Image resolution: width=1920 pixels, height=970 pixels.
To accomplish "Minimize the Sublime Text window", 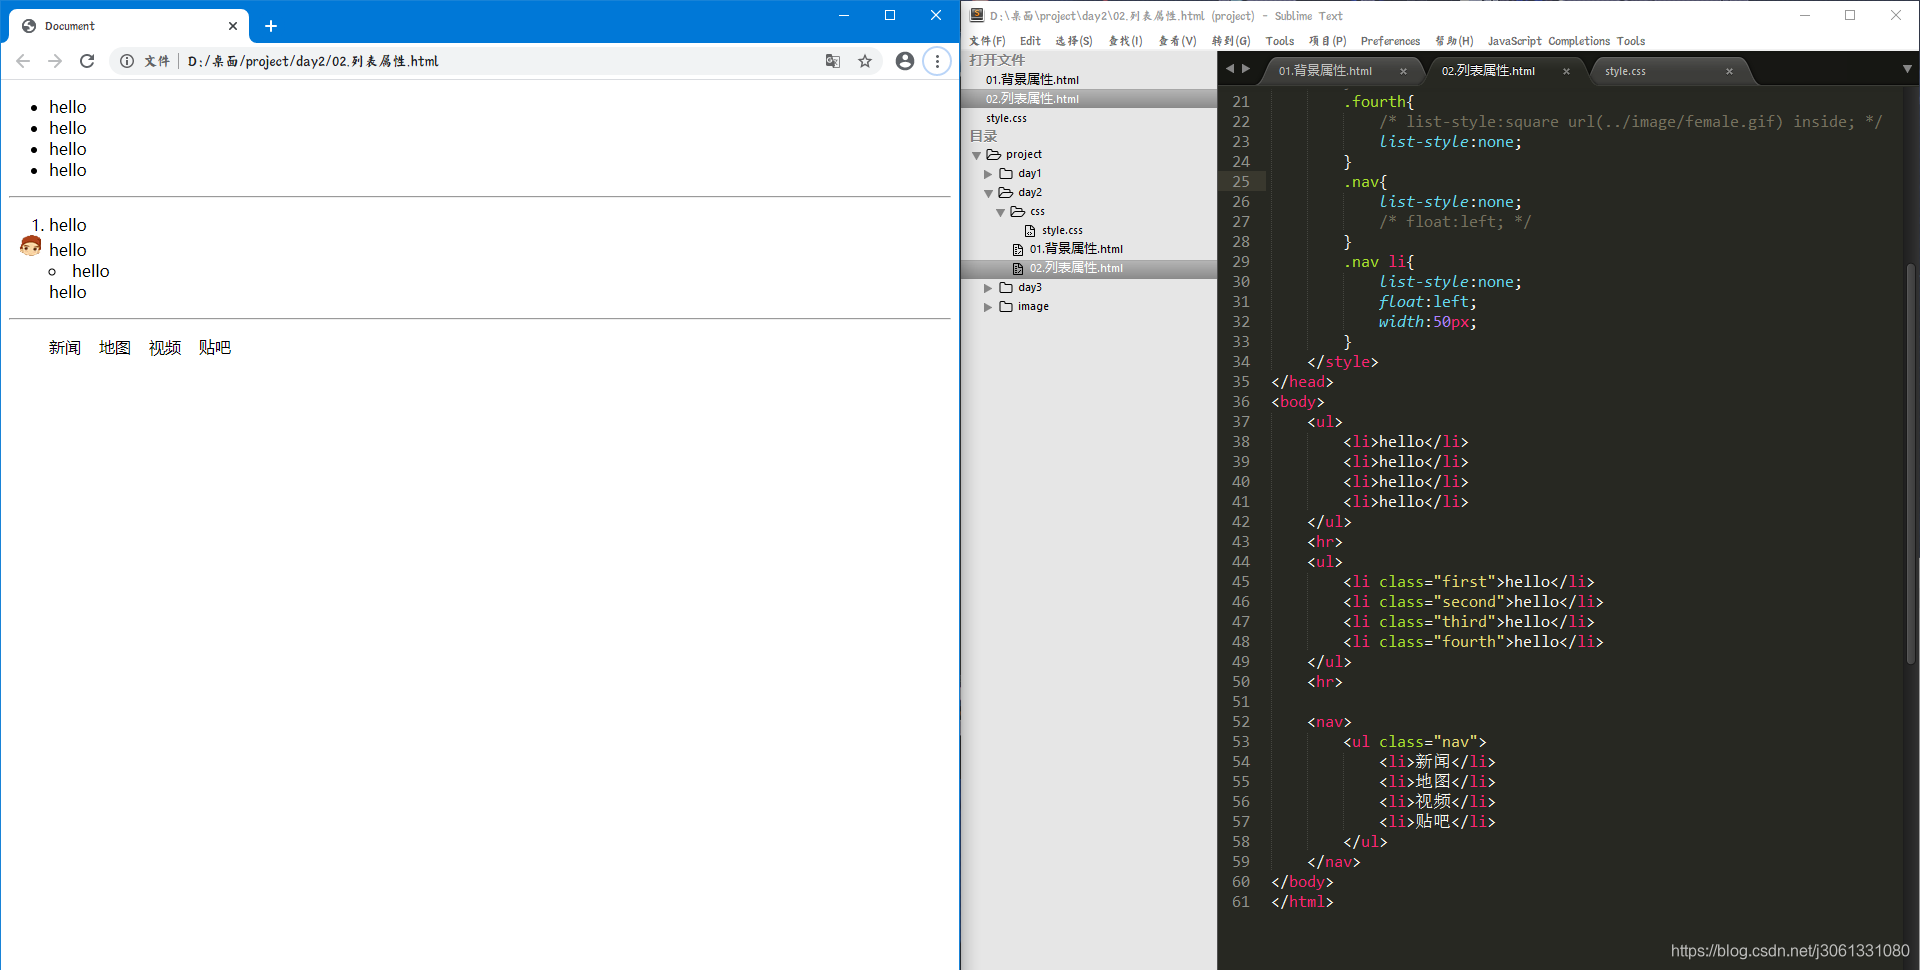I will (1805, 15).
